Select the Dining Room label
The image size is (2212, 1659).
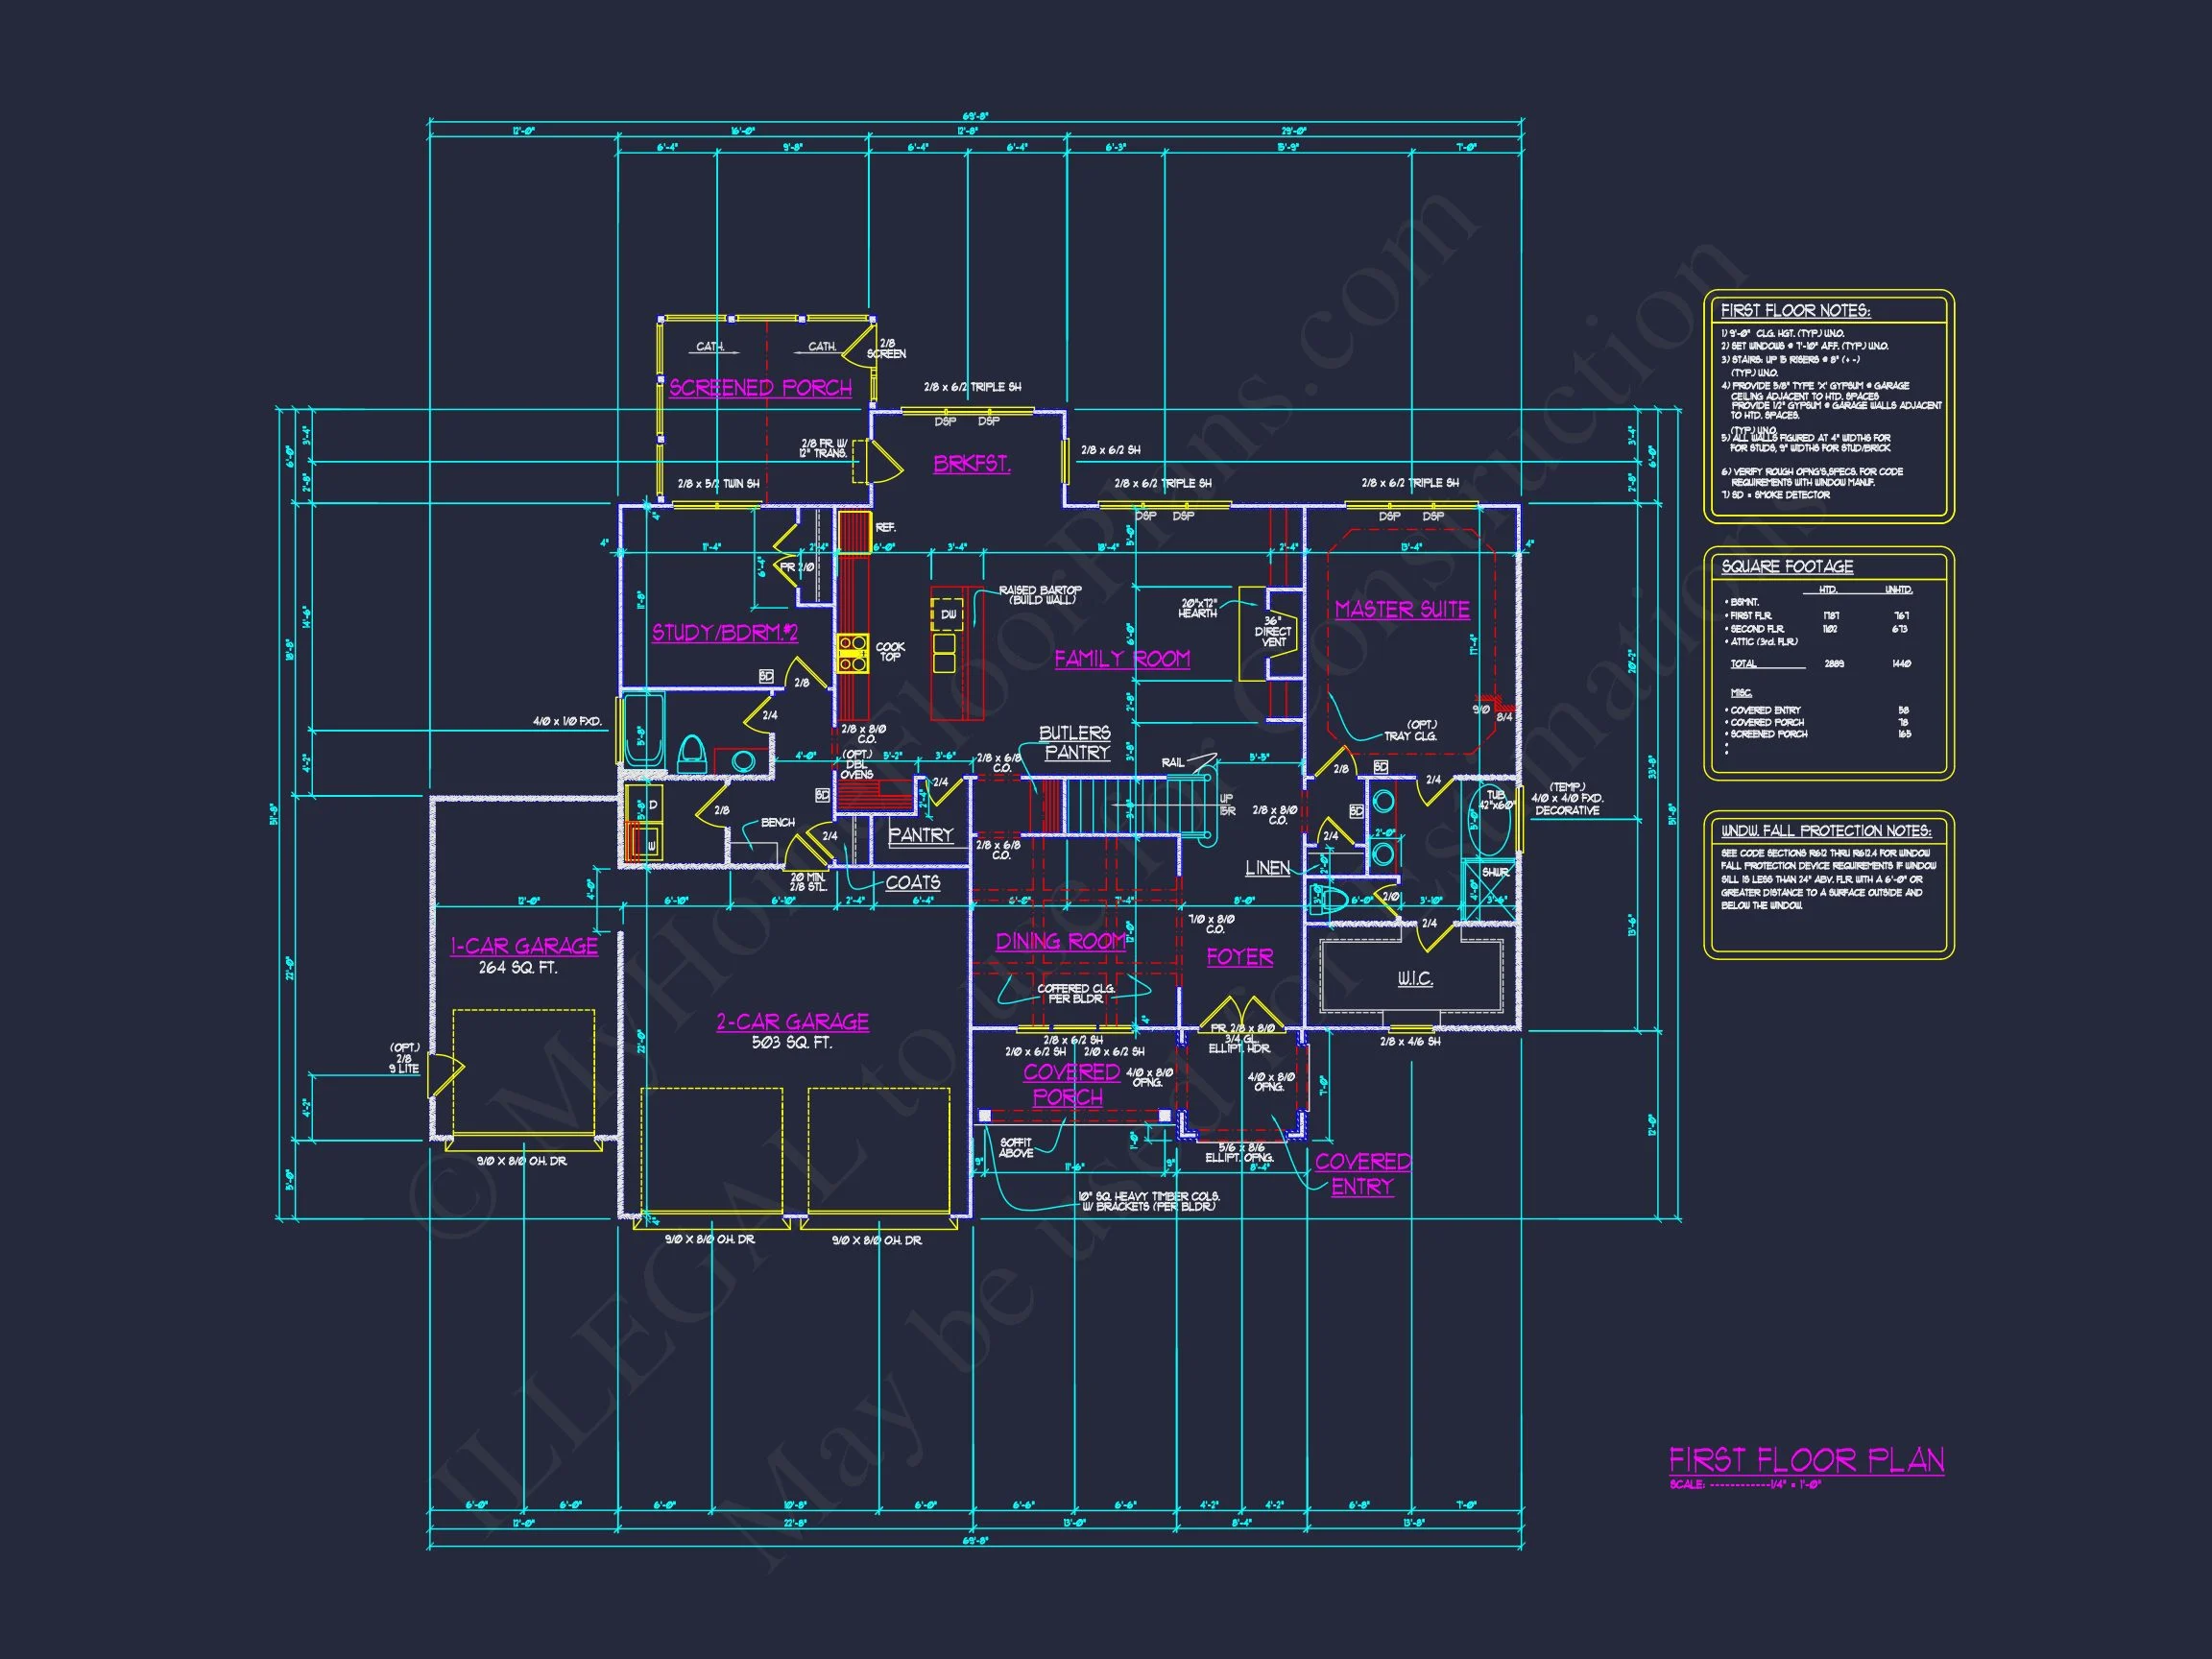click(1061, 941)
